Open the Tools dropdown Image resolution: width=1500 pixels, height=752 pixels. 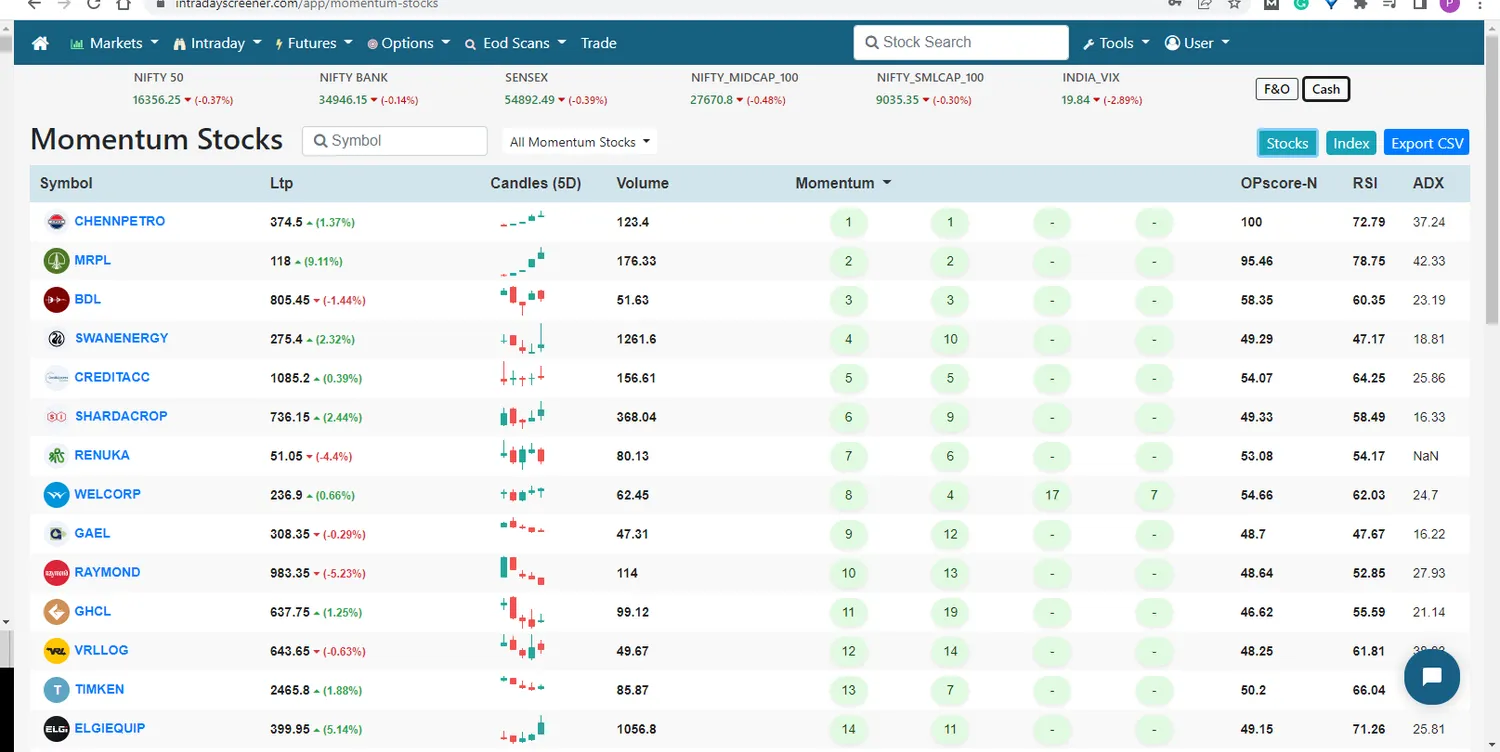(x=1116, y=43)
